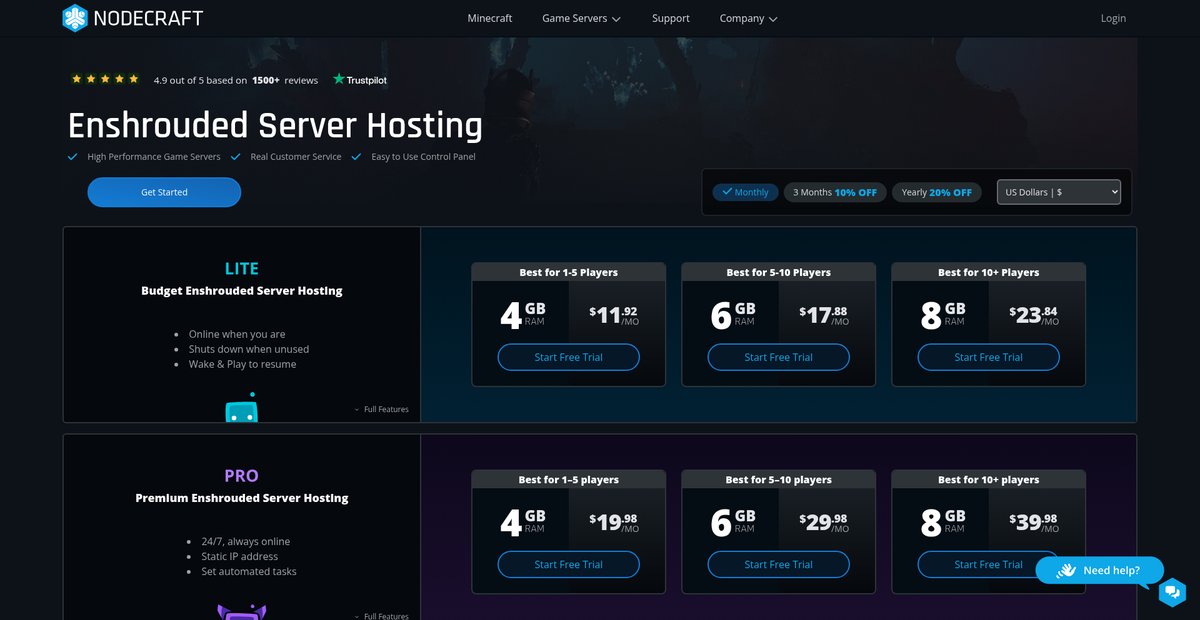Click the Enshrouded Server Hosting heading

[x=275, y=126]
